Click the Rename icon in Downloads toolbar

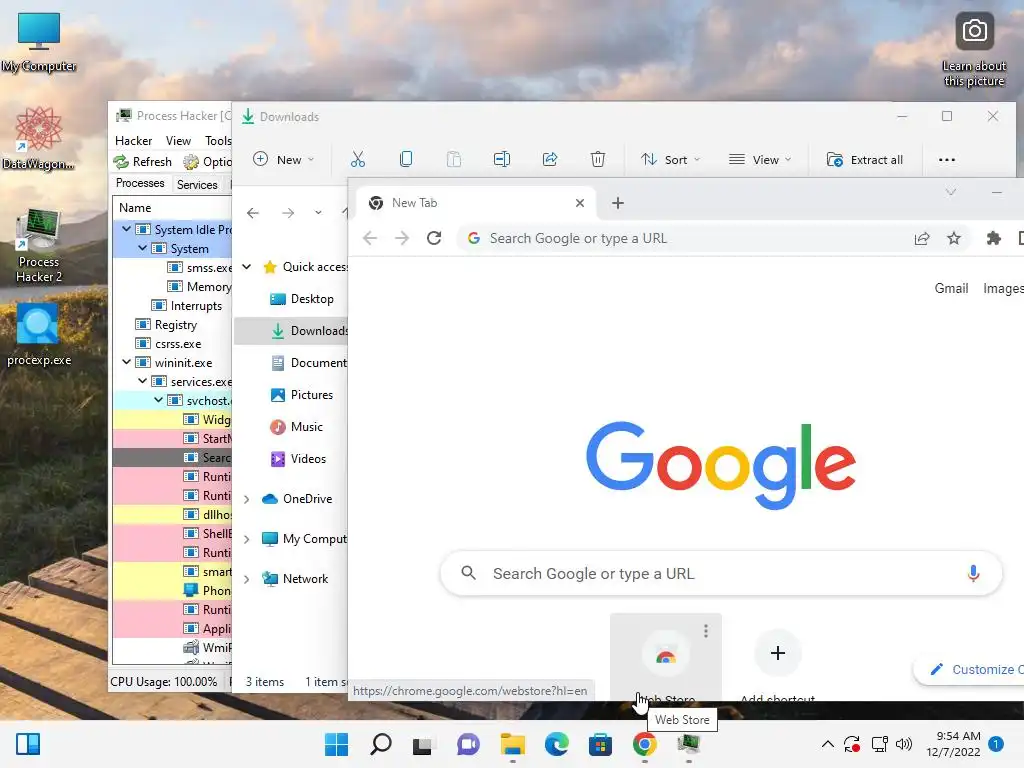tap(502, 159)
